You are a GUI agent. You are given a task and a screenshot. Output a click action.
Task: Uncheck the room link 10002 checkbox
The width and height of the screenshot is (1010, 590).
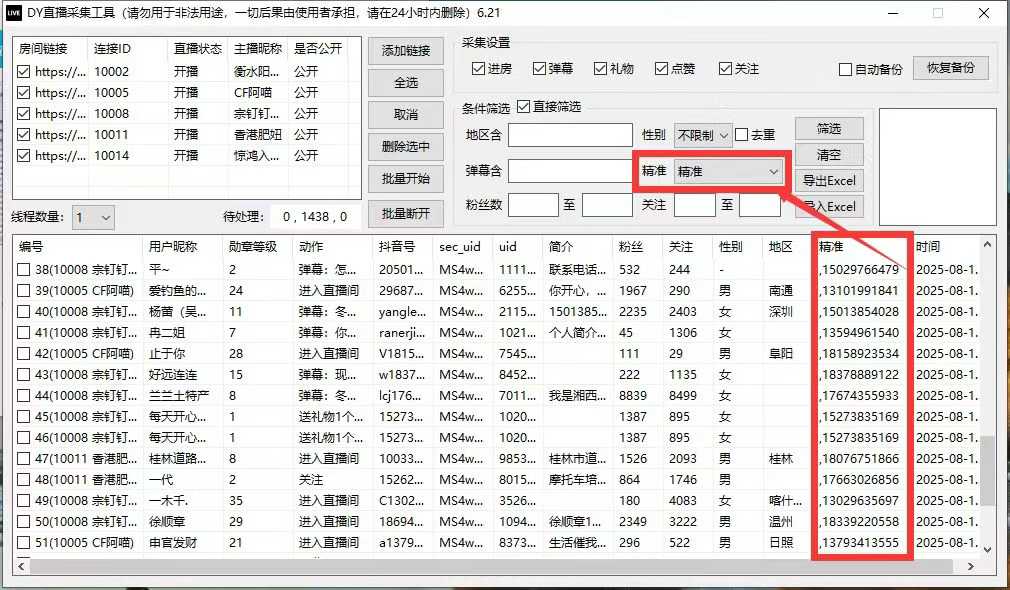coord(24,71)
